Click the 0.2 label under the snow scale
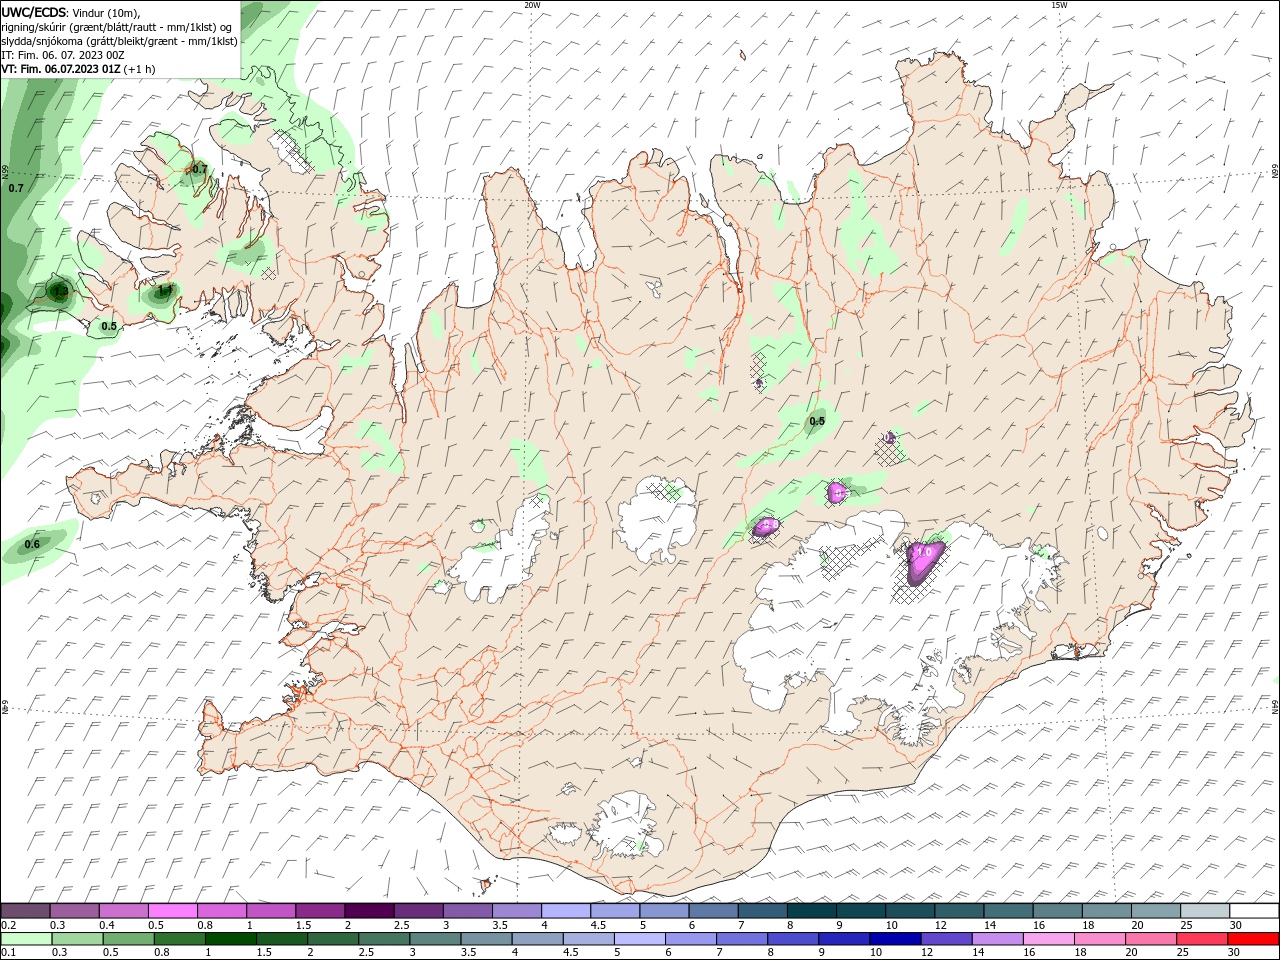Viewport: 1280px width, 960px height. 7,925
